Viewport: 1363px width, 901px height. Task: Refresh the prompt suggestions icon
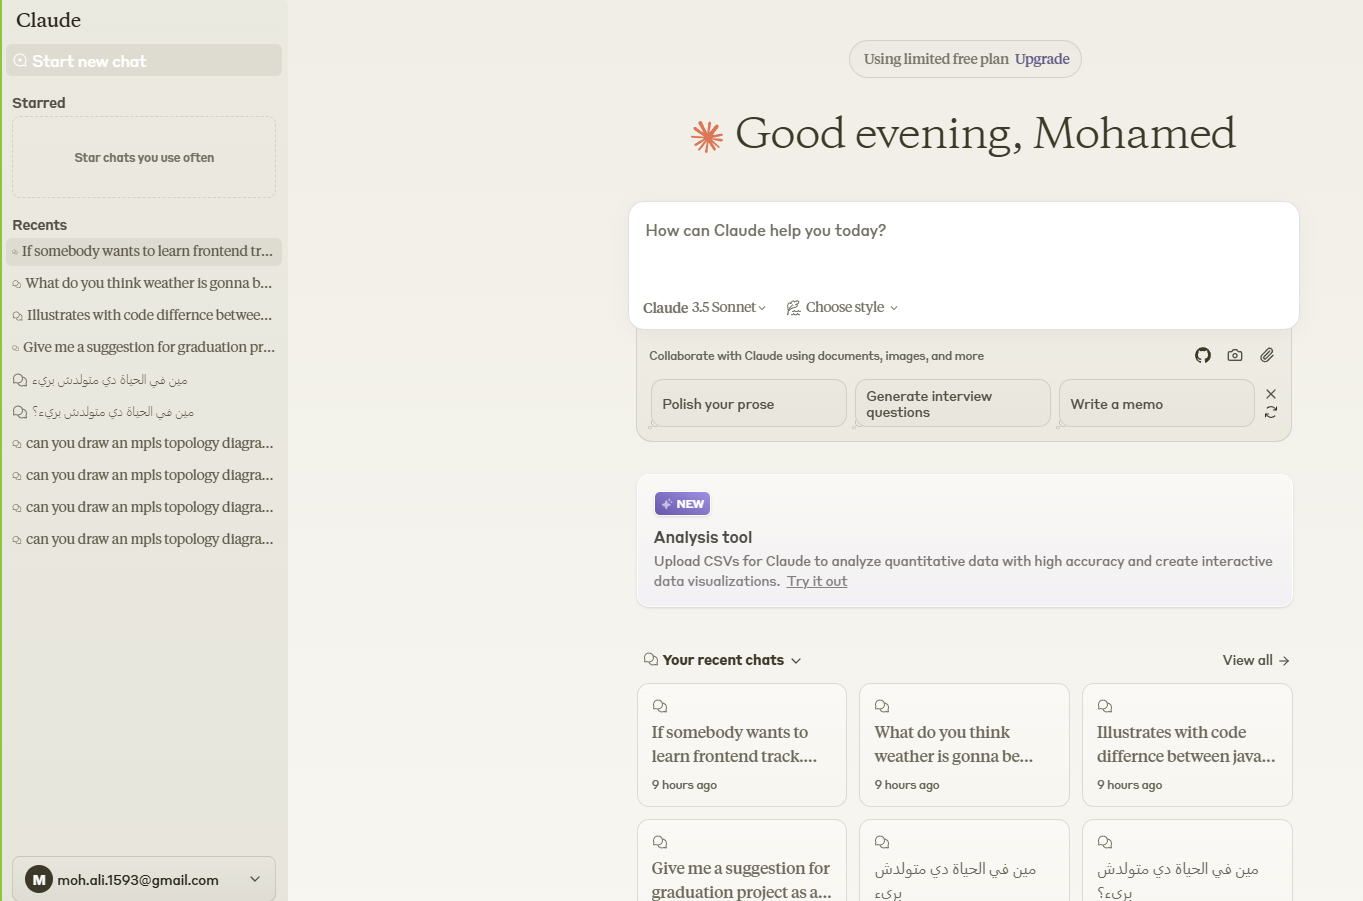point(1271,412)
